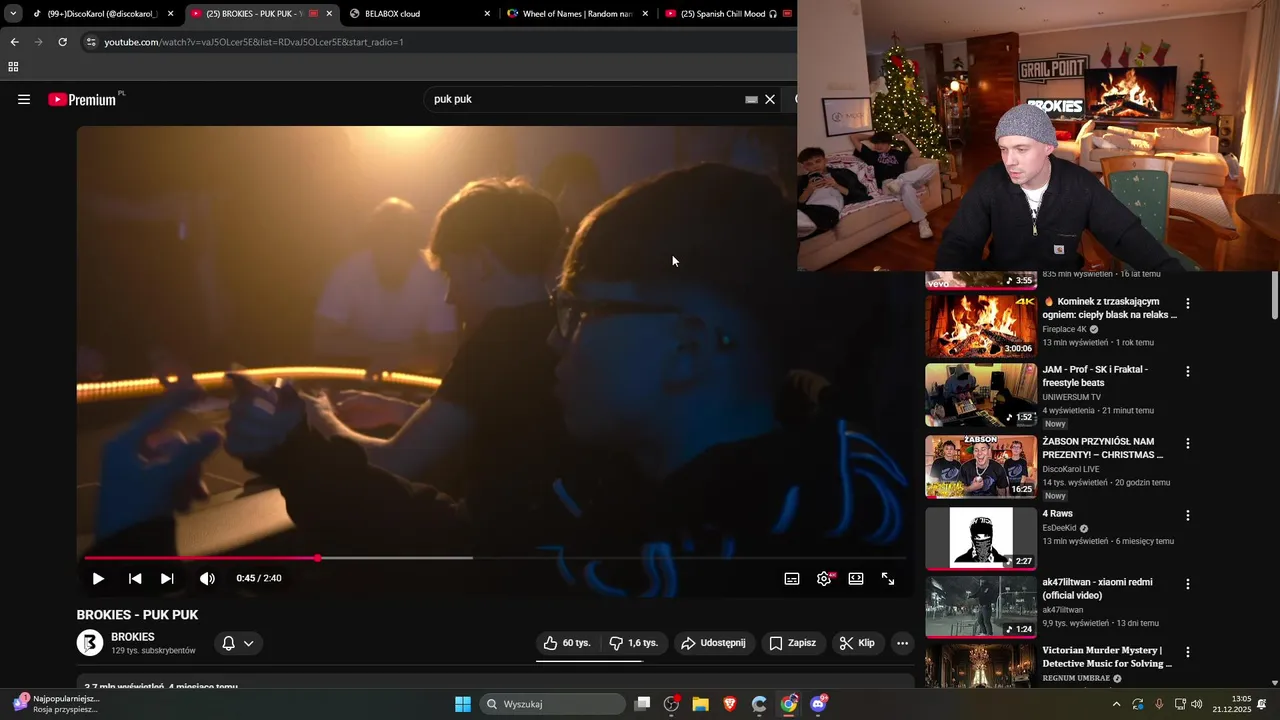The height and width of the screenshot is (720, 1280).
Task: Click the Udostępnij share button
Action: point(714,643)
